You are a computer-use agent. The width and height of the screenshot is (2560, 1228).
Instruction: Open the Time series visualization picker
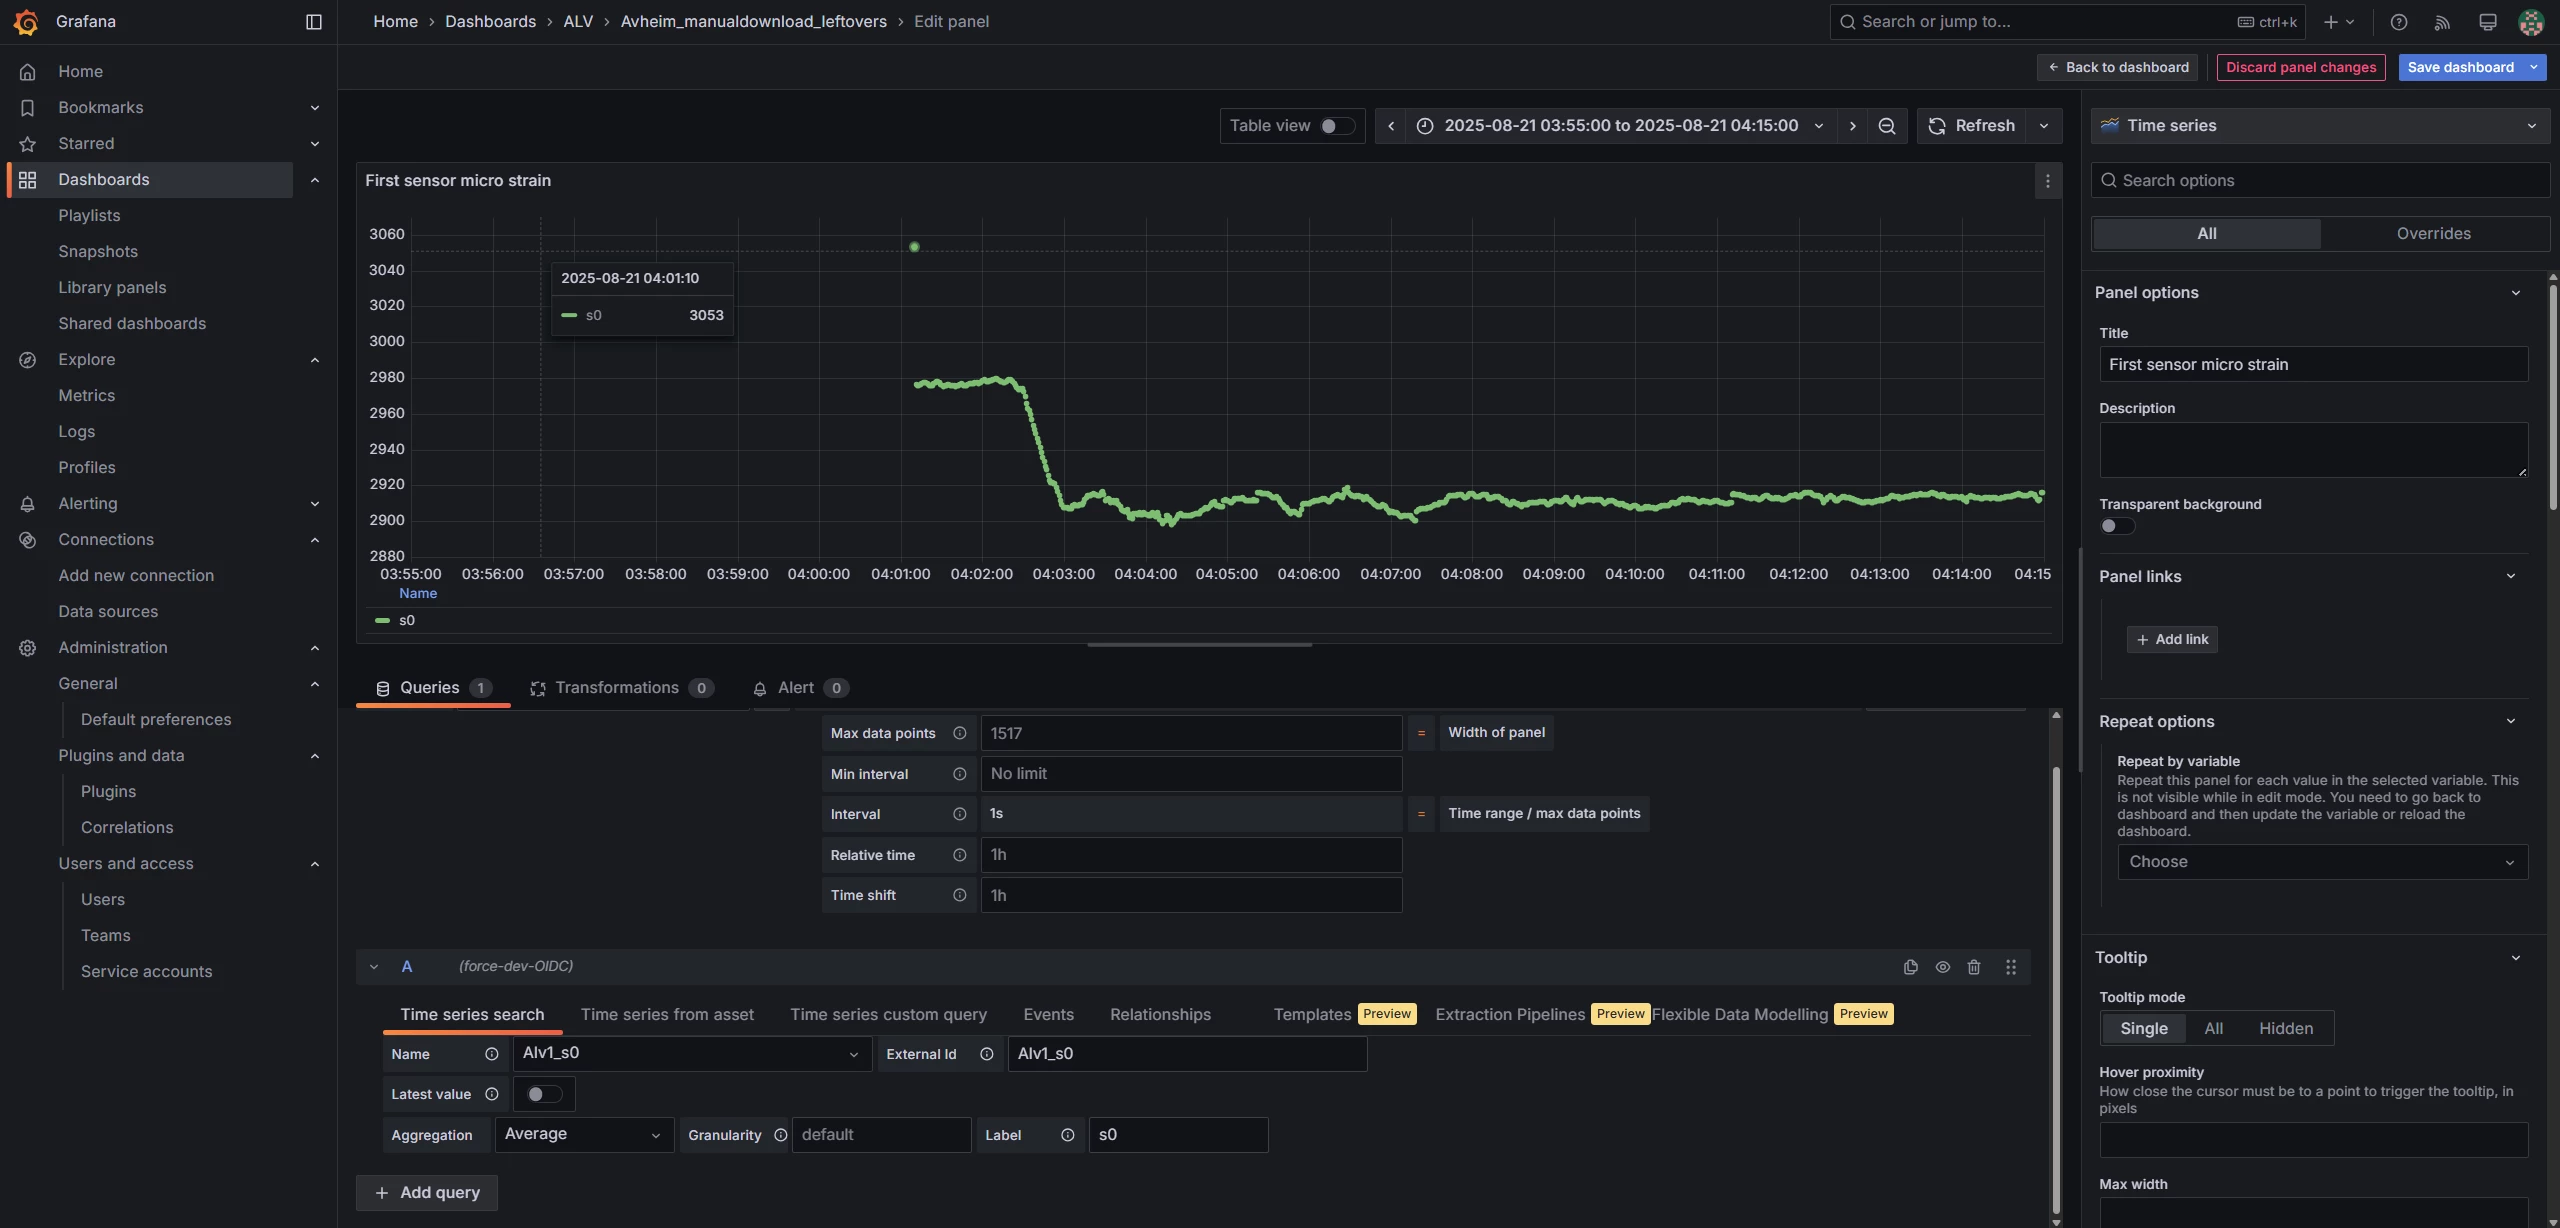pyautogui.click(x=2319, y=126)
